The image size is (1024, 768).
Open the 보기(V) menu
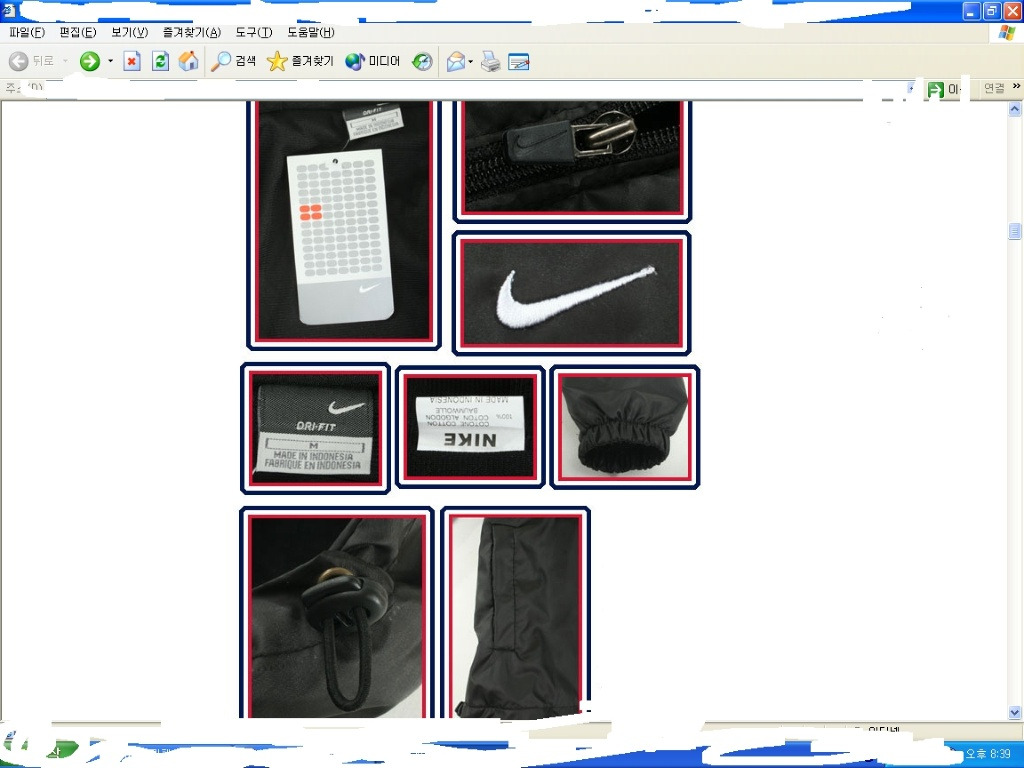[129, 32]
